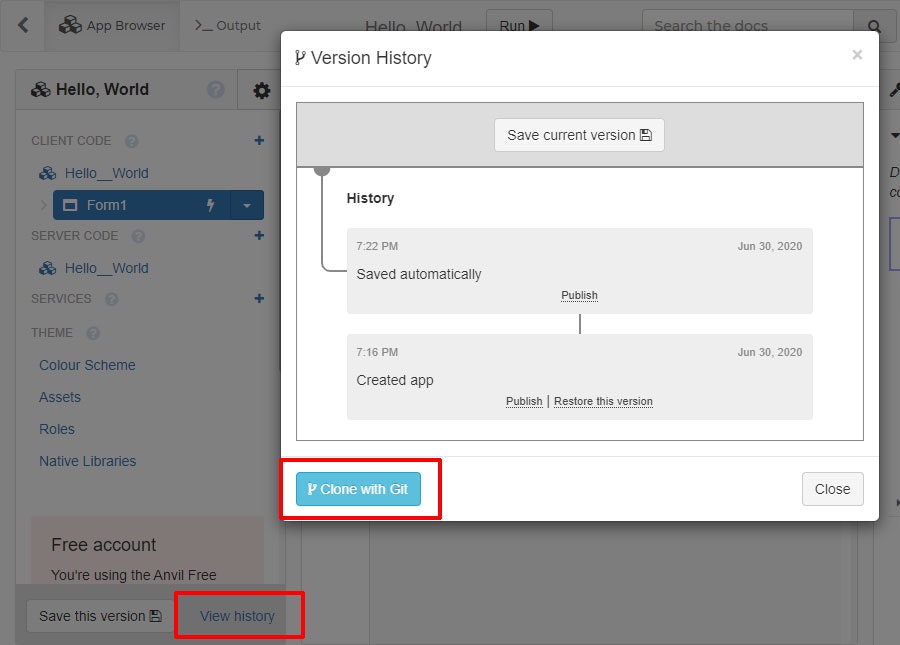Click Clone with Git button
900x645 pixels.
(x=358, y=489)
